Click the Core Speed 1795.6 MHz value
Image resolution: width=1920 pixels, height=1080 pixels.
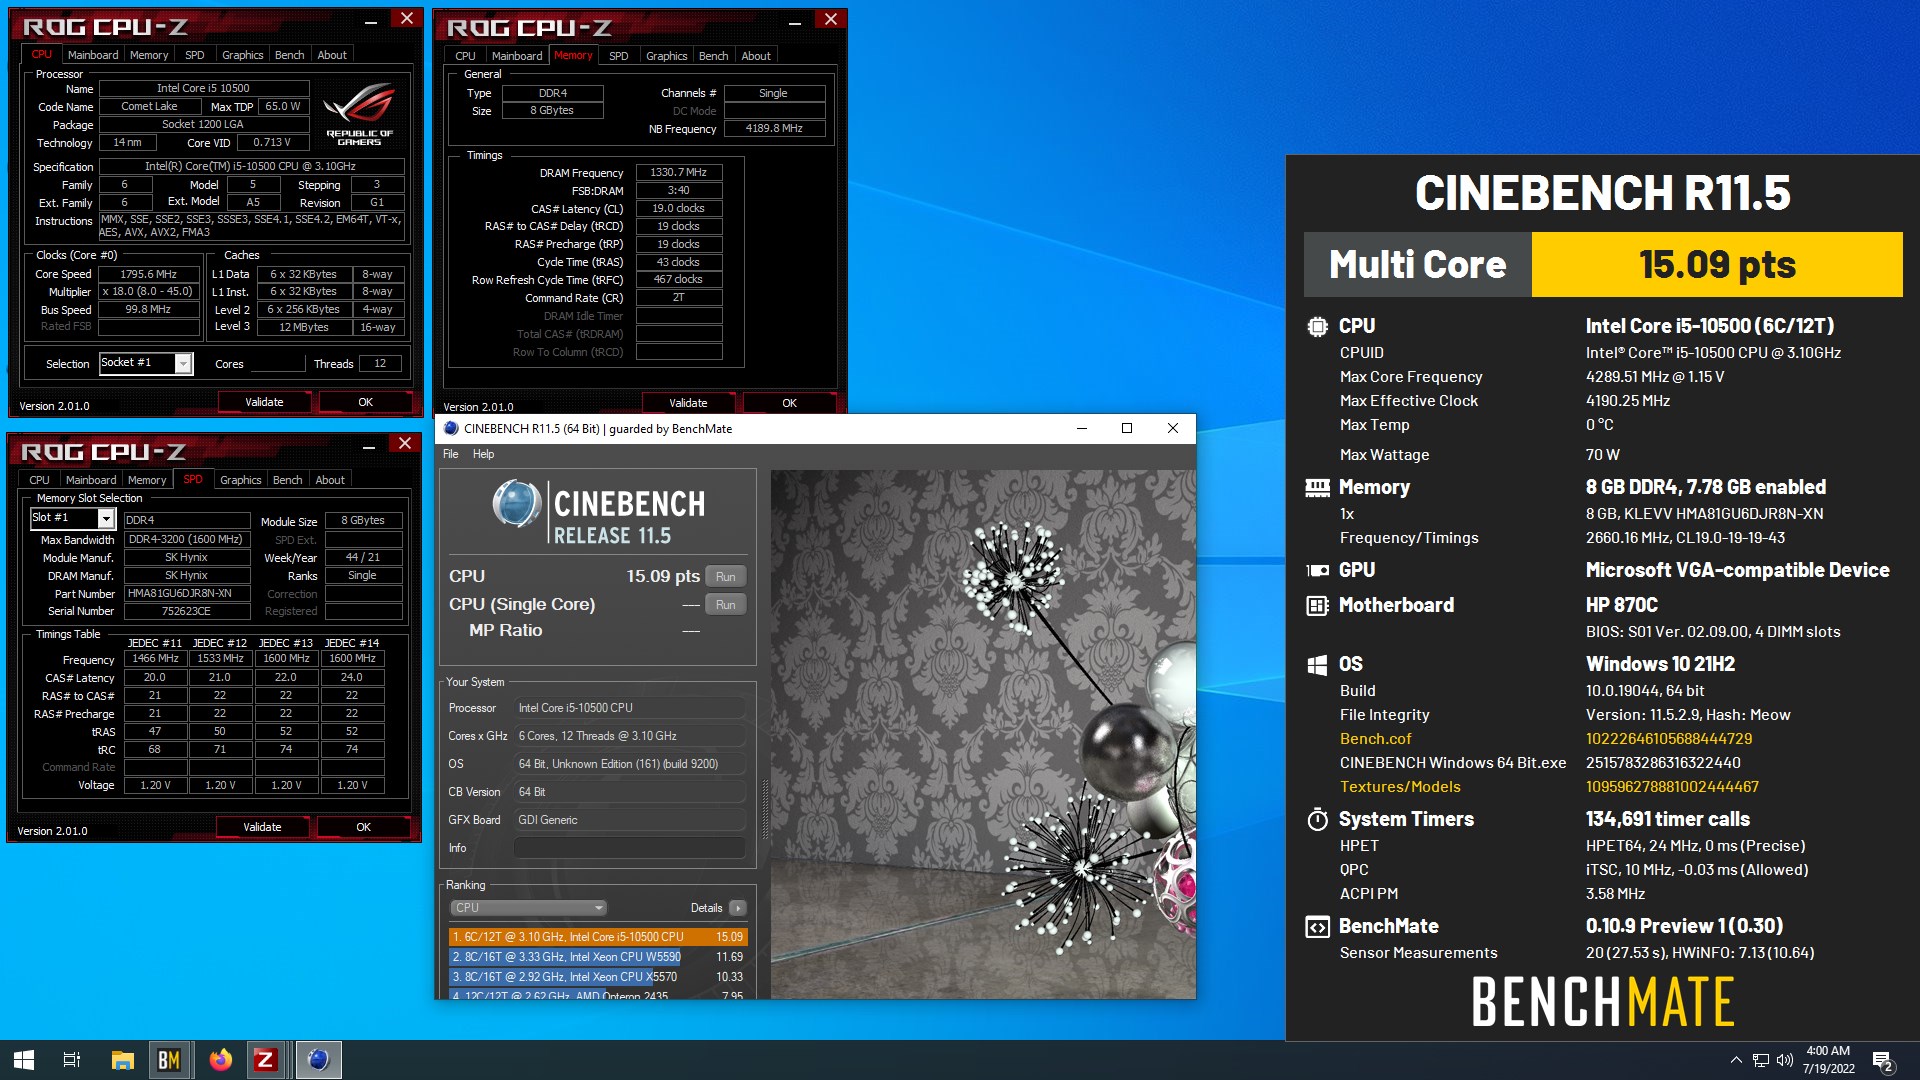pos(148,274)
